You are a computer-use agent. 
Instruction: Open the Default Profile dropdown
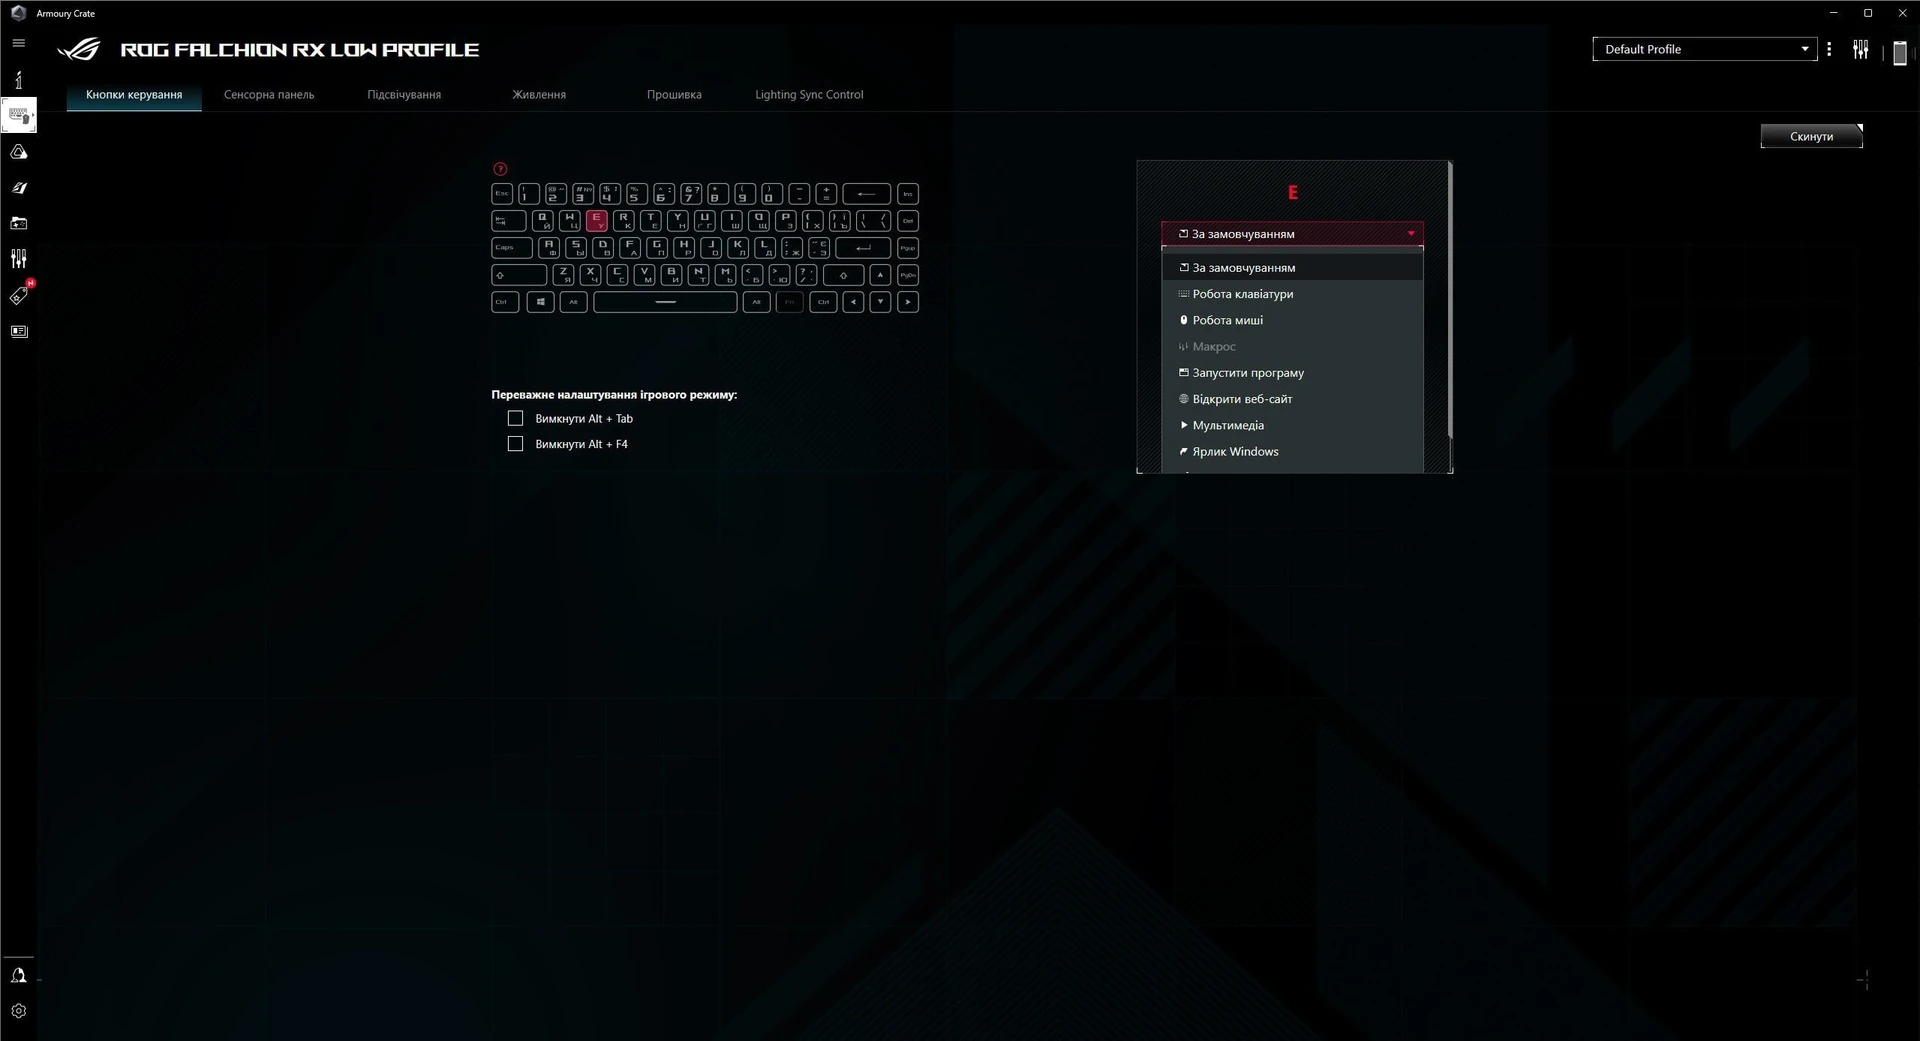pos(1704,49)
